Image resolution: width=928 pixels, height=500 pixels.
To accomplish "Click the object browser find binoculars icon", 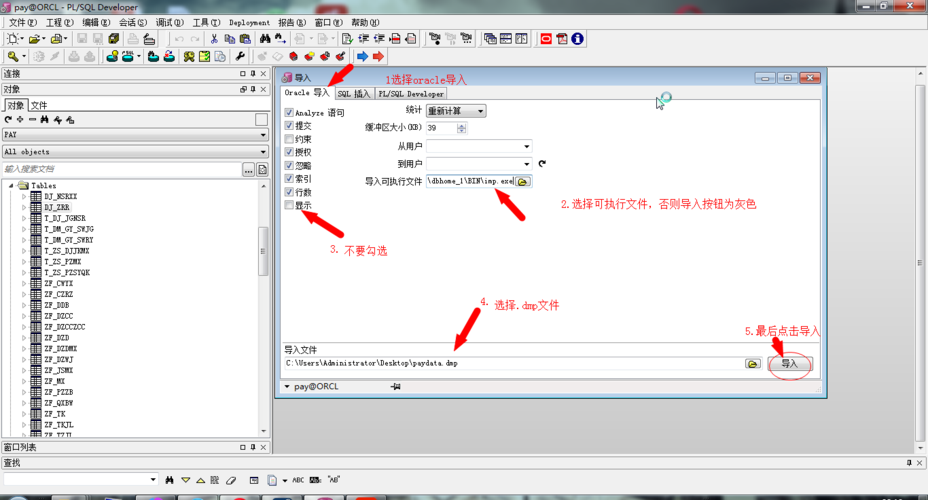I will pos(44,120).
